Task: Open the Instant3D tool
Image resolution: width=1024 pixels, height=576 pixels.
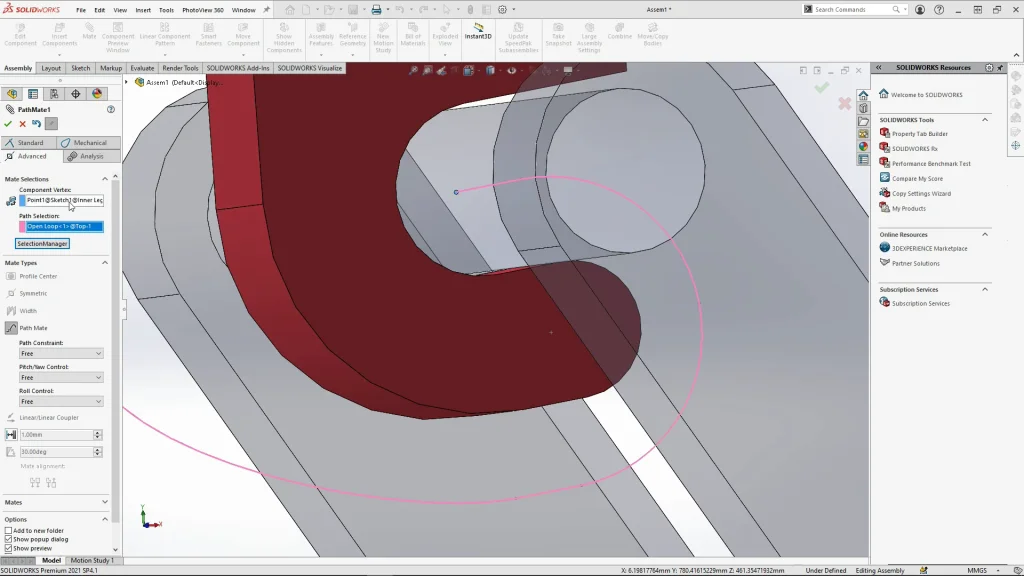Action: (x=478, y=31)
